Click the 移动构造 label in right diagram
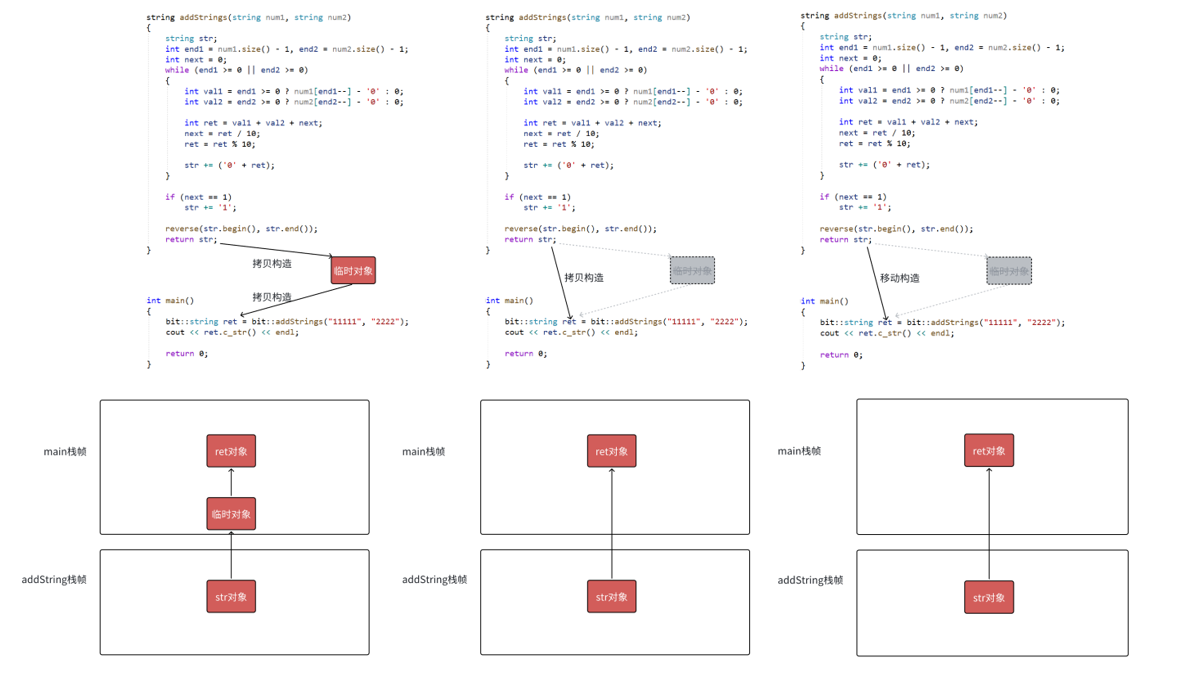 tap(900, 278)
